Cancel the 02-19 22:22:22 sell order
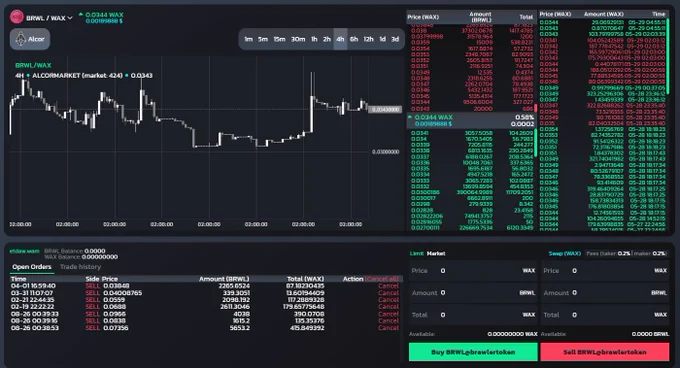This screenshot has width=680, height=368. pyautogui.click(x=388, y=307)
